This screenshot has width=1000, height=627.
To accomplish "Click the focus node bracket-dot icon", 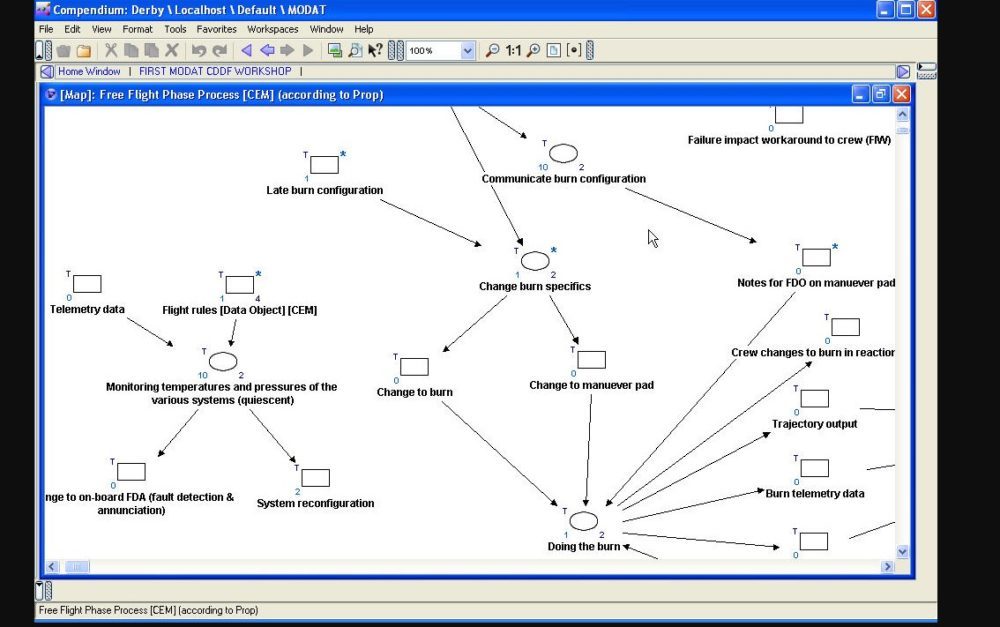I will (573, 51).
